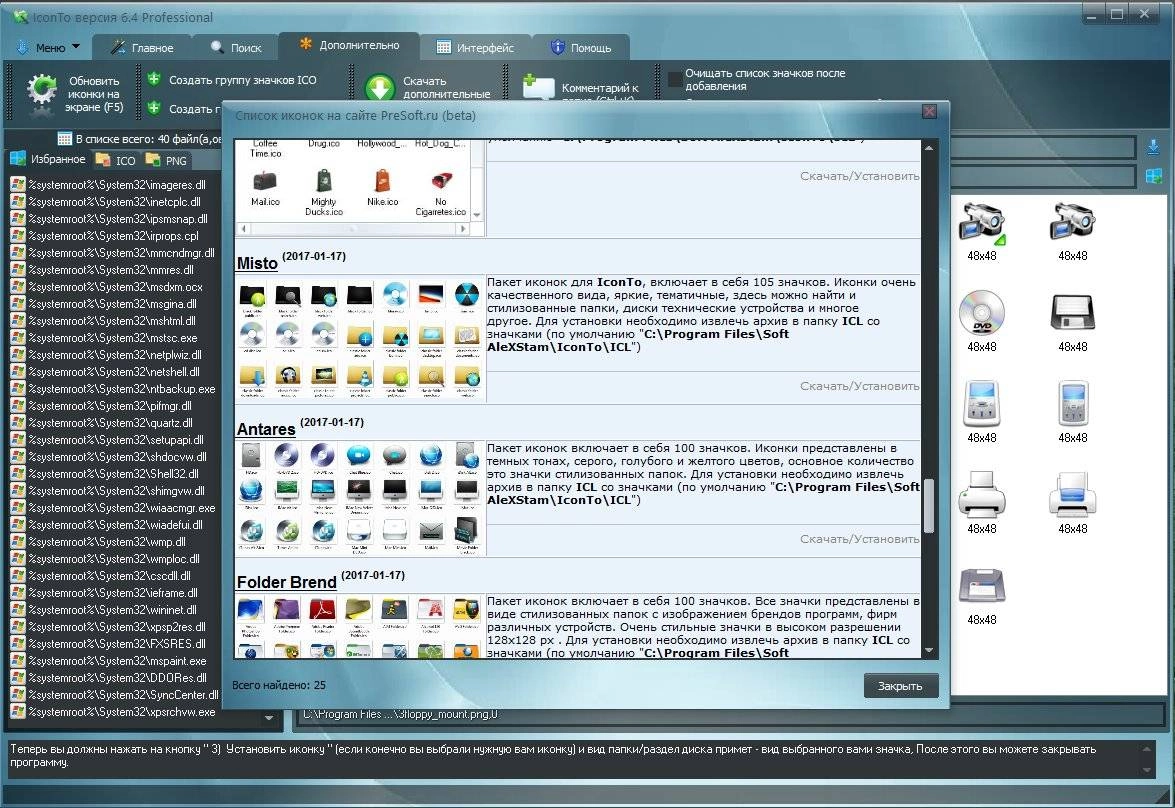Image resolution: width=1175 pixels, height=808 pixels.
Task: Switch to the ICO list tab
Action: [x=116, y=160]
